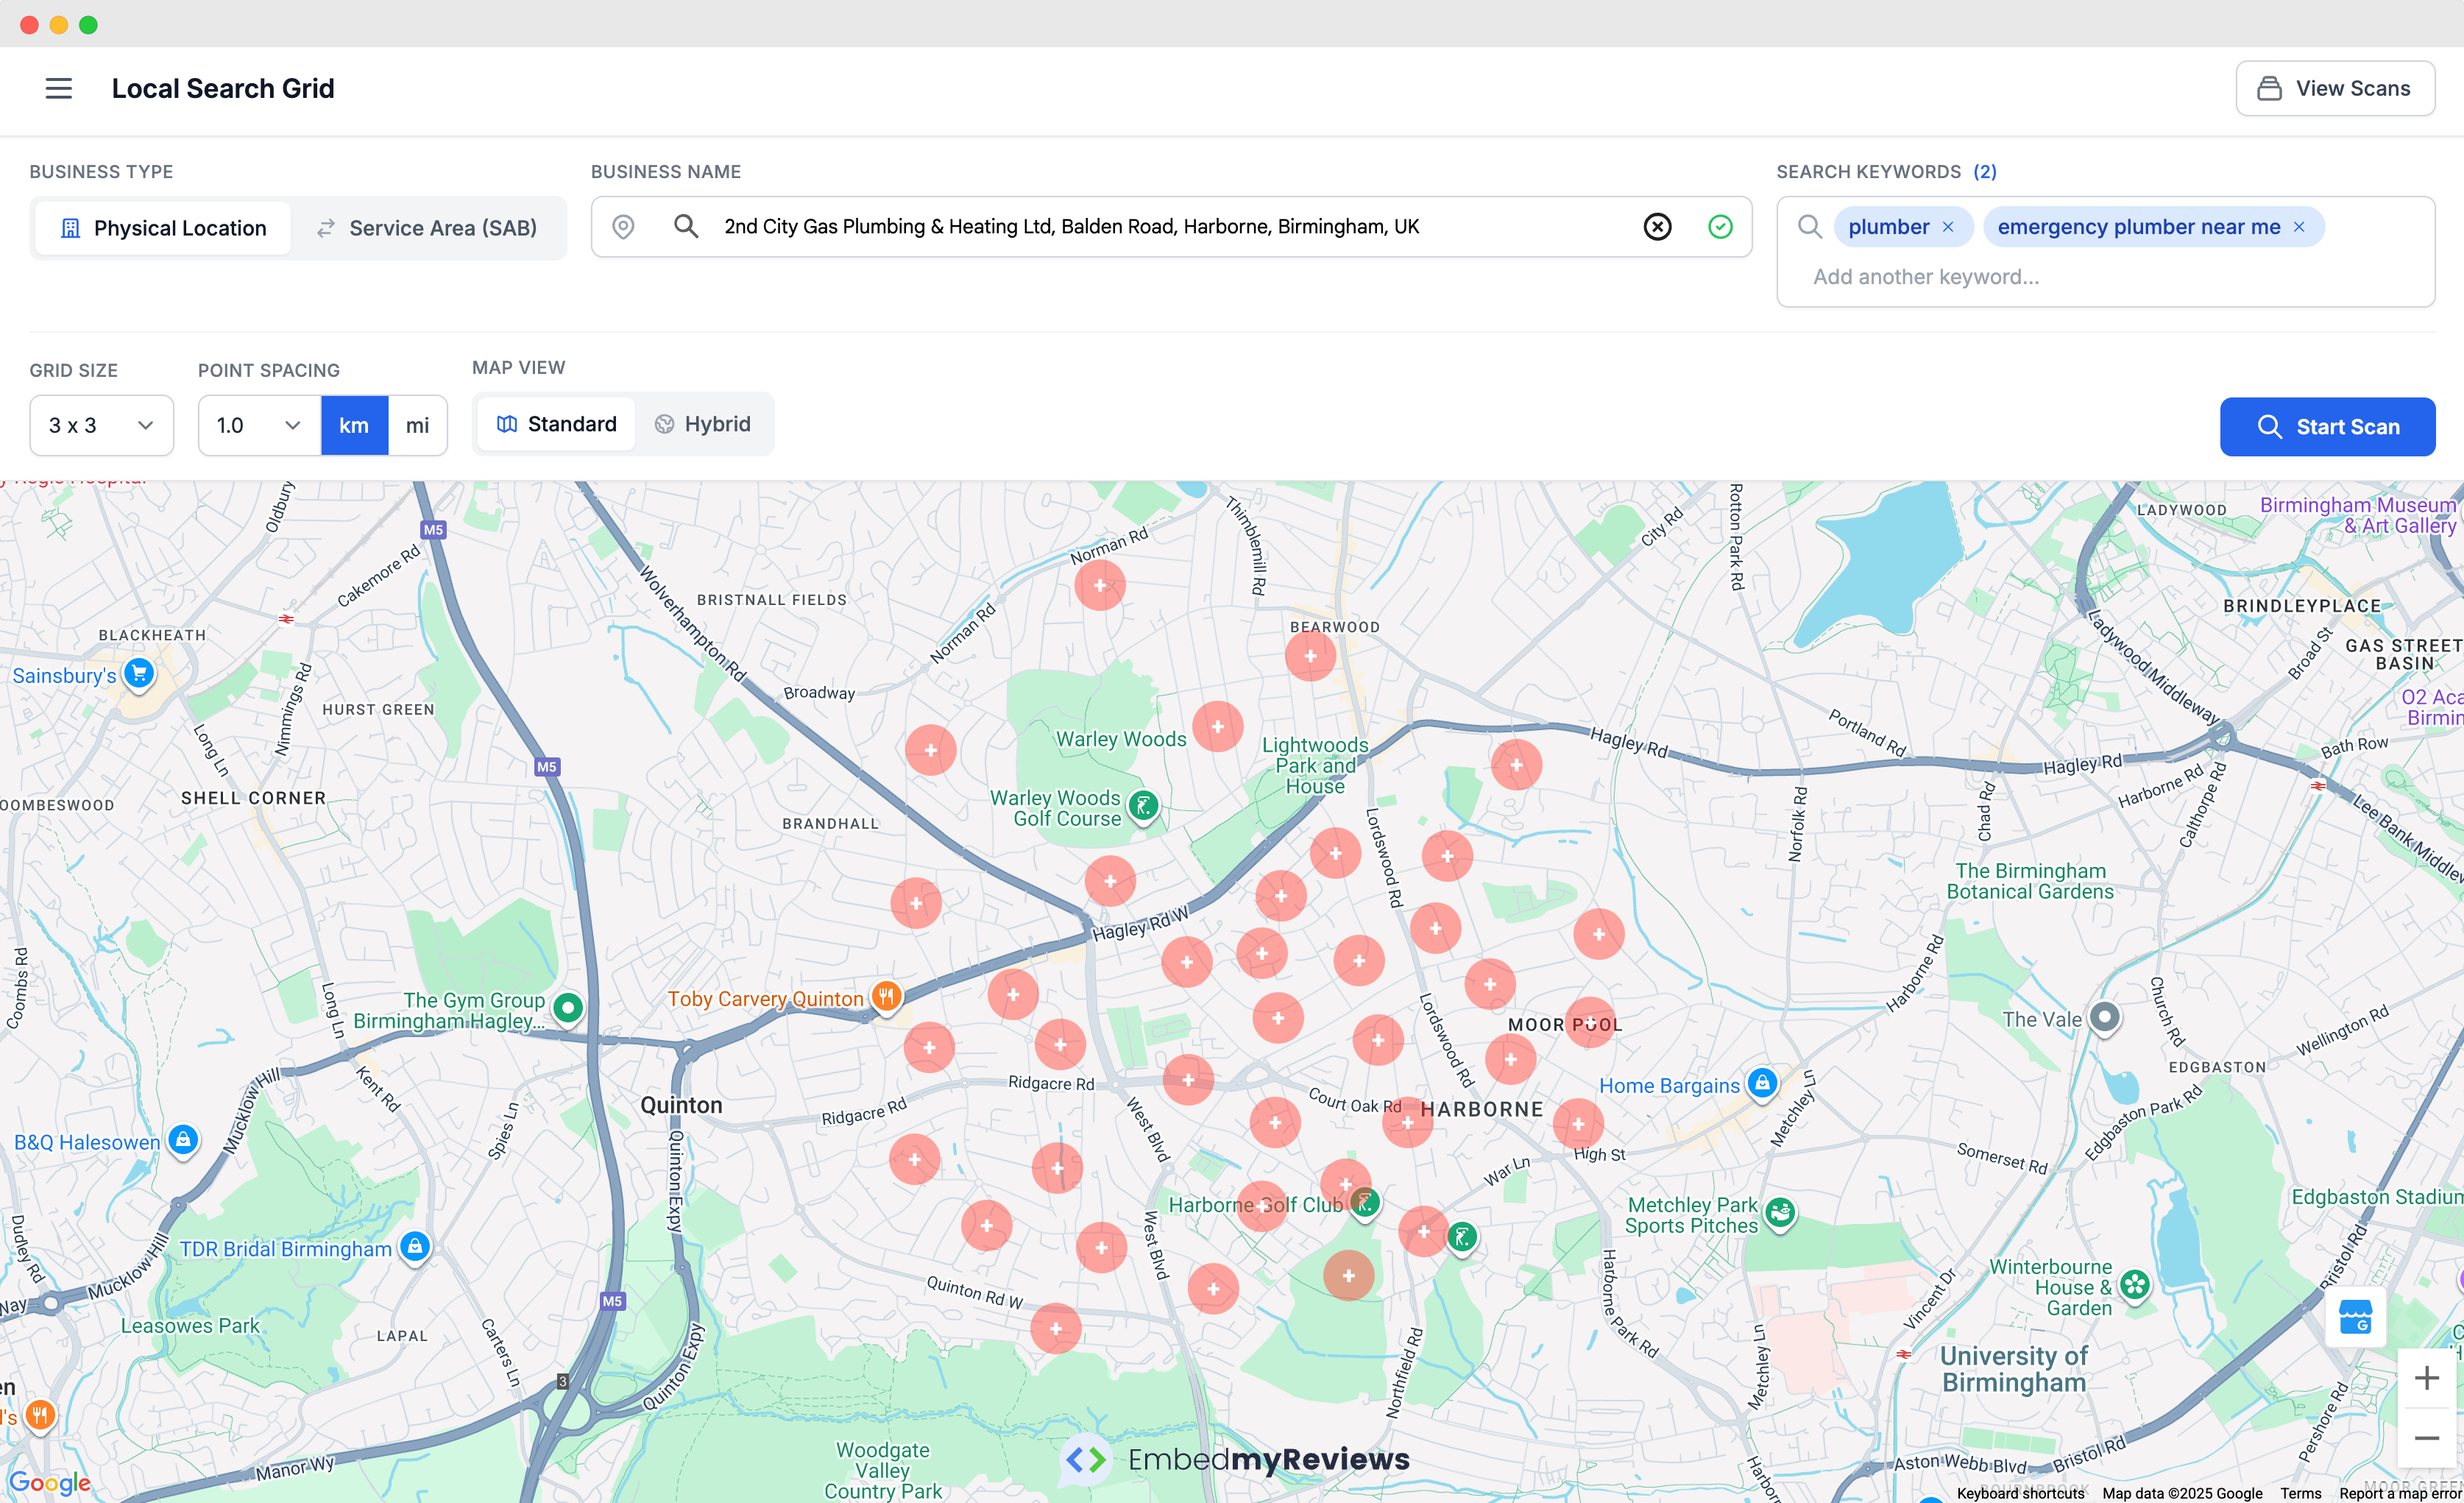Click the grid point right of Warley Woods
2464x1503 pixels.
(1217, 727)
